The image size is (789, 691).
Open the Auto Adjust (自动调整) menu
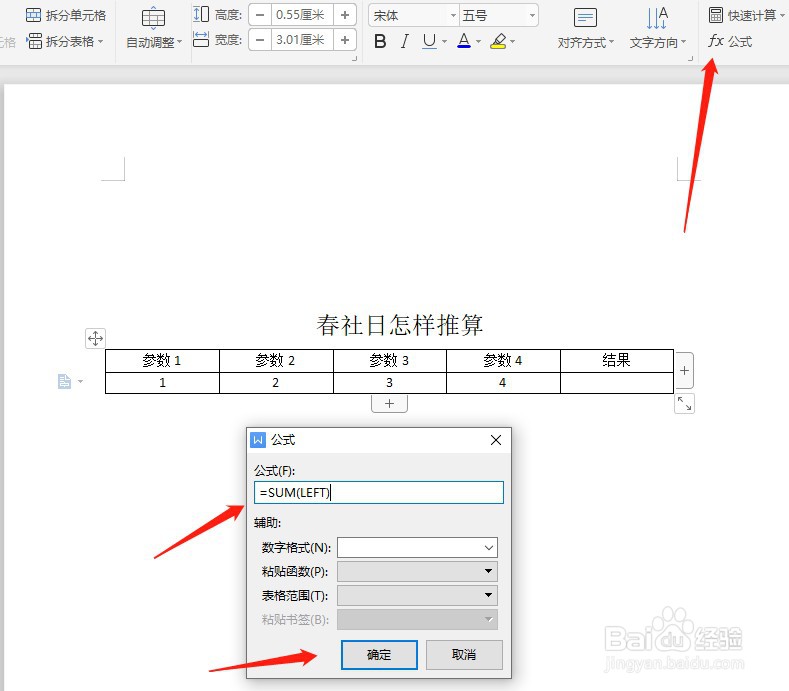(x=153, y=29)
